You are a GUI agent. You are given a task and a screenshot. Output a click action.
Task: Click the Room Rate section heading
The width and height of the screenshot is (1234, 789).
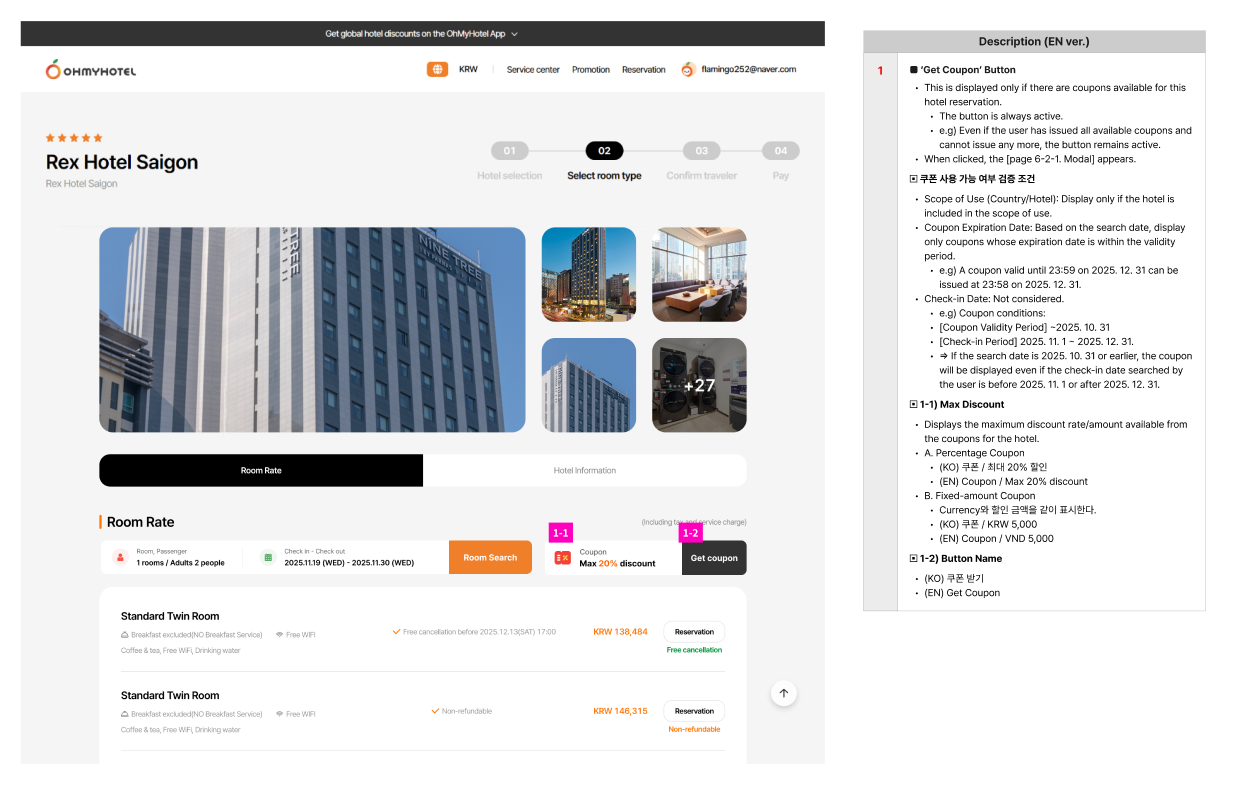pyautogui.click(x=140, y=522)
